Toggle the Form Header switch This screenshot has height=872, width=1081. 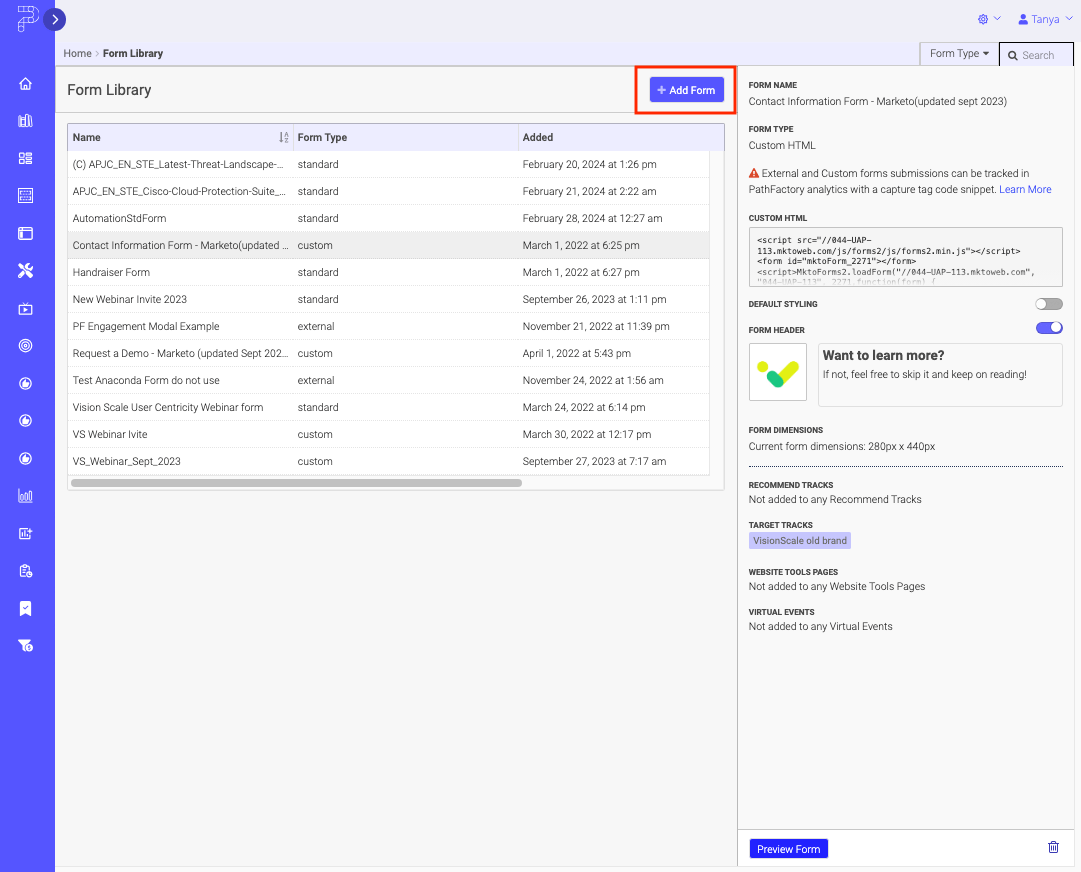(x=1049, y=328)
